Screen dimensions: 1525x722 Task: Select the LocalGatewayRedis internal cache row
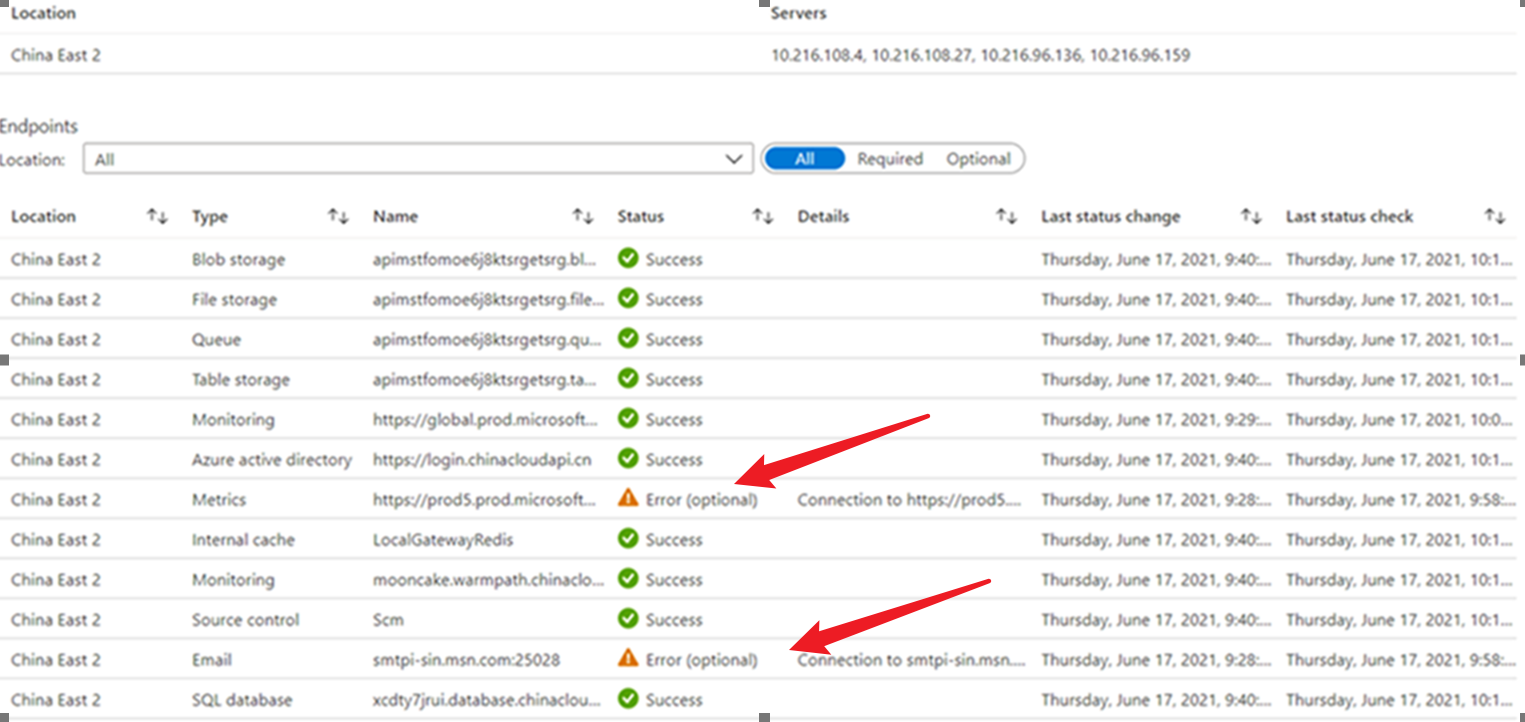tap(443, 540)
